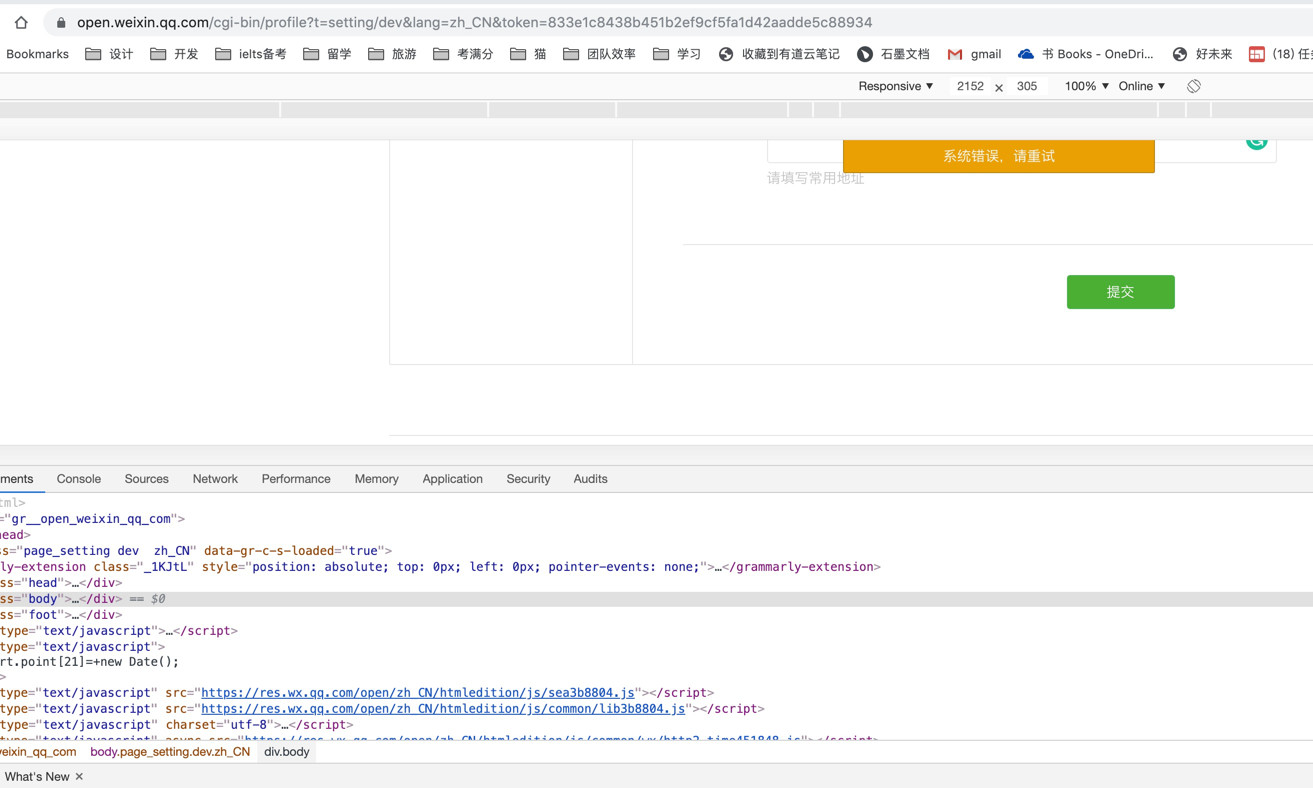
Task: Select the What's New drawer tab
Action: coord(37,777)
